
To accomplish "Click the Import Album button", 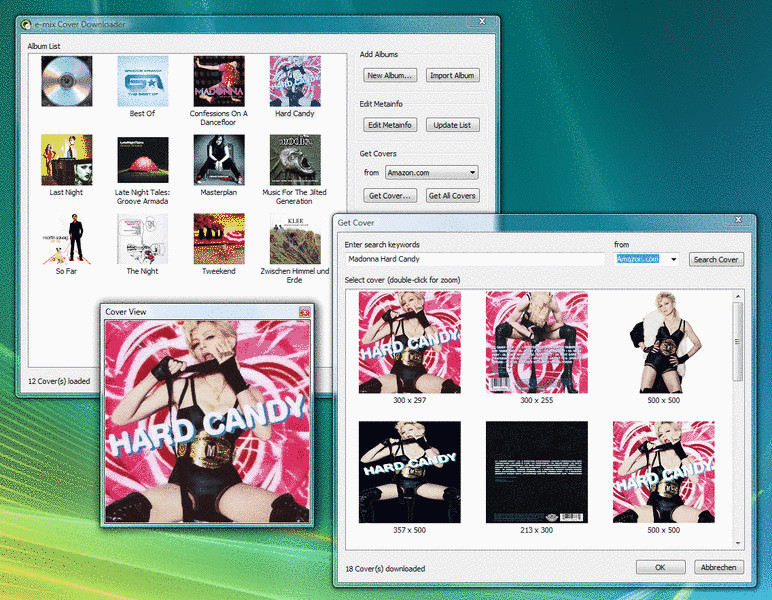I will tap(452, 75).
